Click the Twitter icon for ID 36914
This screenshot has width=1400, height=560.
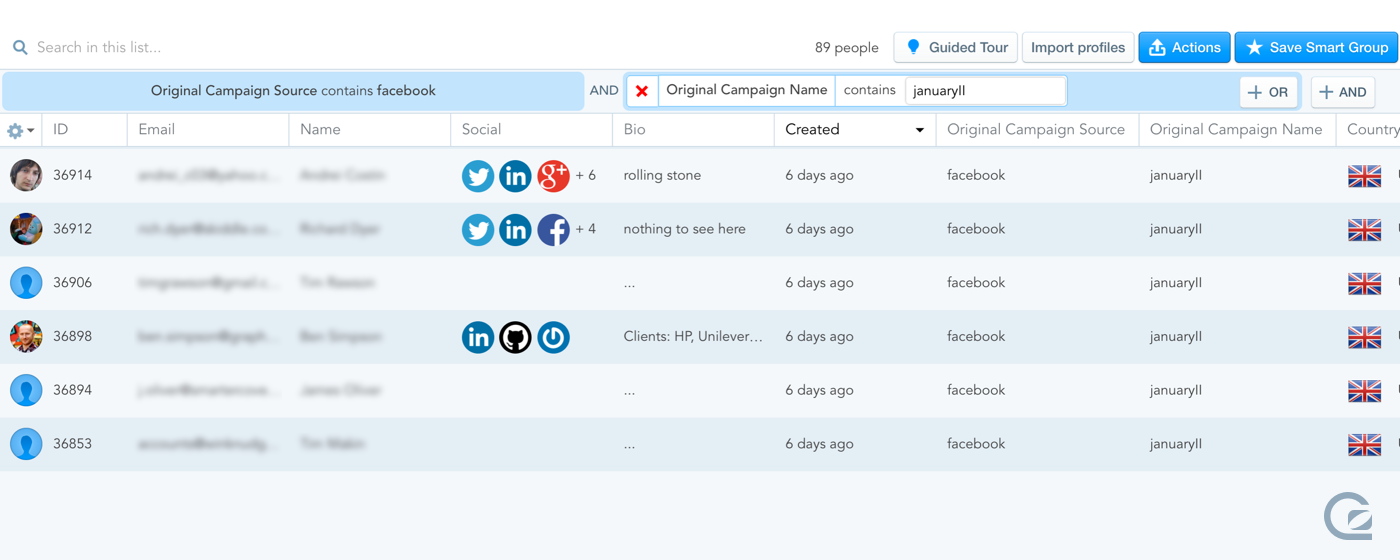coord(478,176)
